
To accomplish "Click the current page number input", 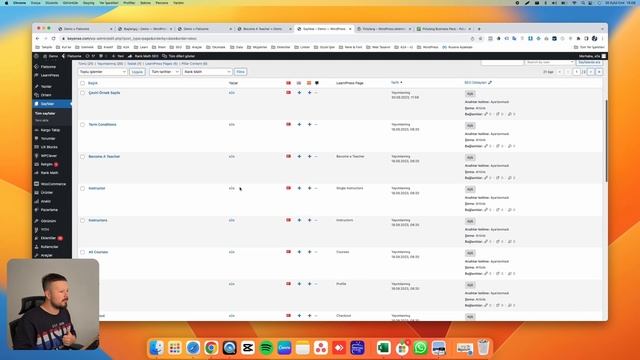I will (x=576, y=72).
